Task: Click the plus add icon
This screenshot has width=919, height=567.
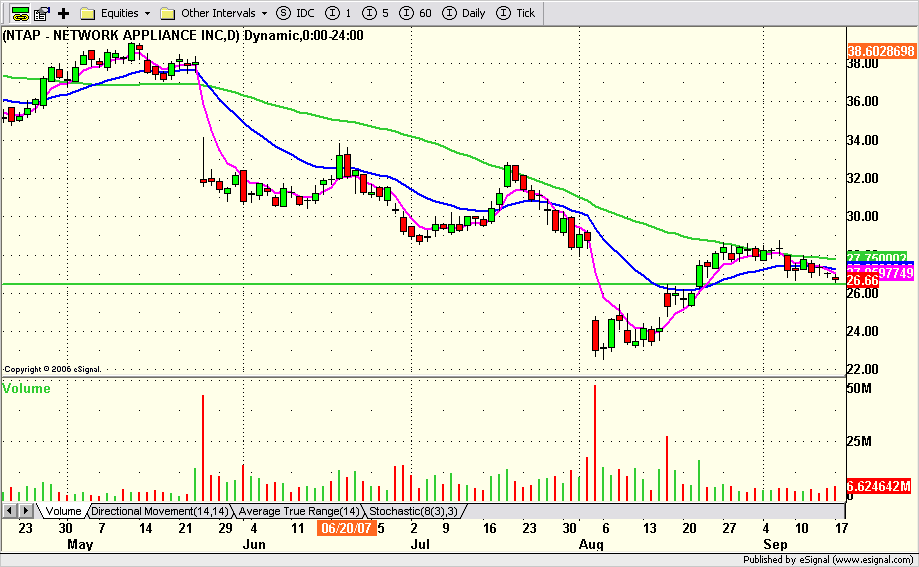Action: coord(63,13)
